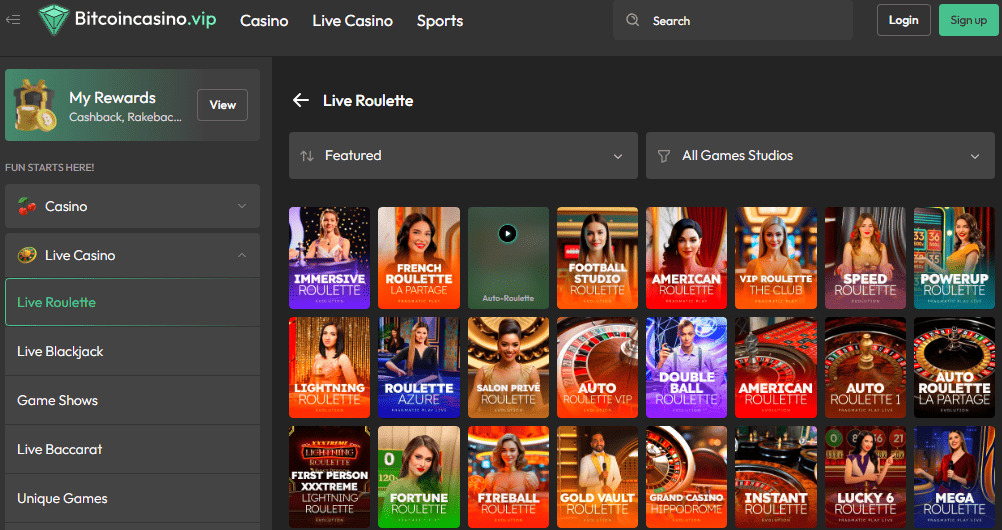Click the filter funnel icon in studios dropdown

(663, 156)
